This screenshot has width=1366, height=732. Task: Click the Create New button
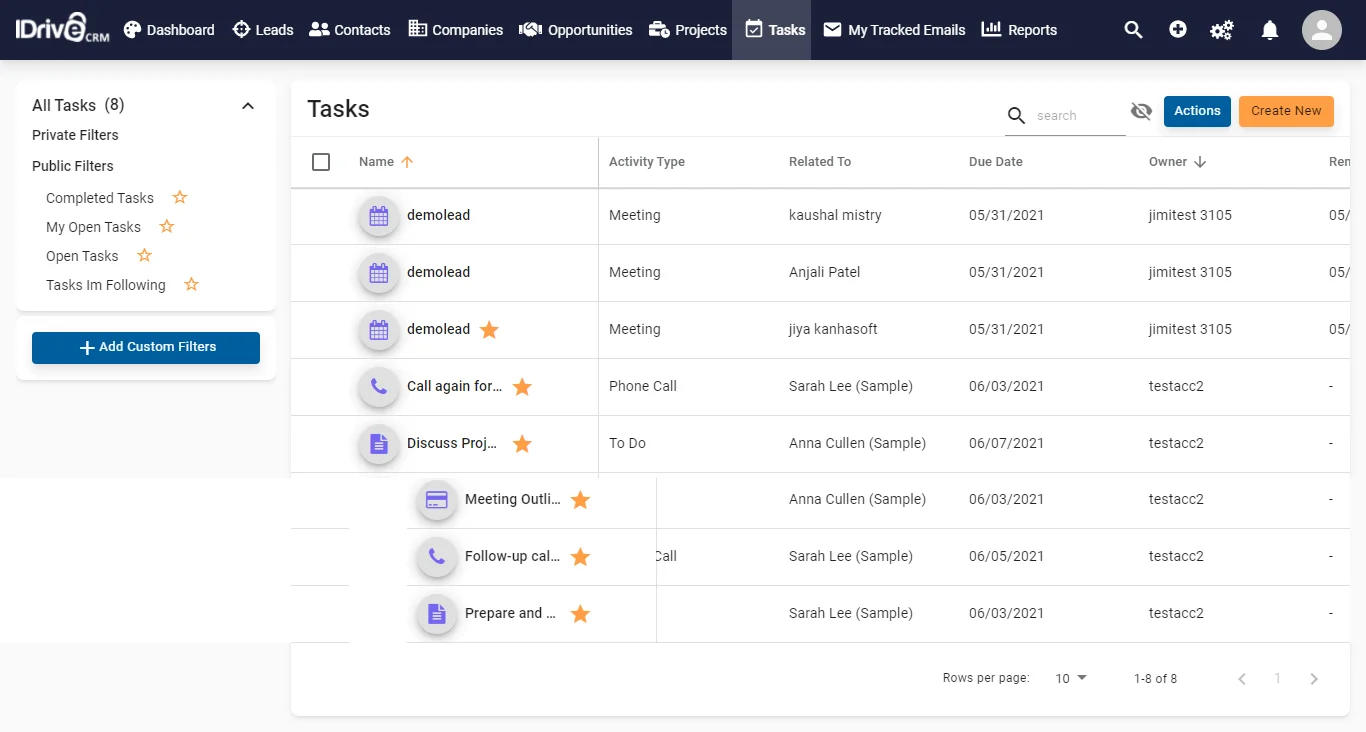[x=1286, y=111]
